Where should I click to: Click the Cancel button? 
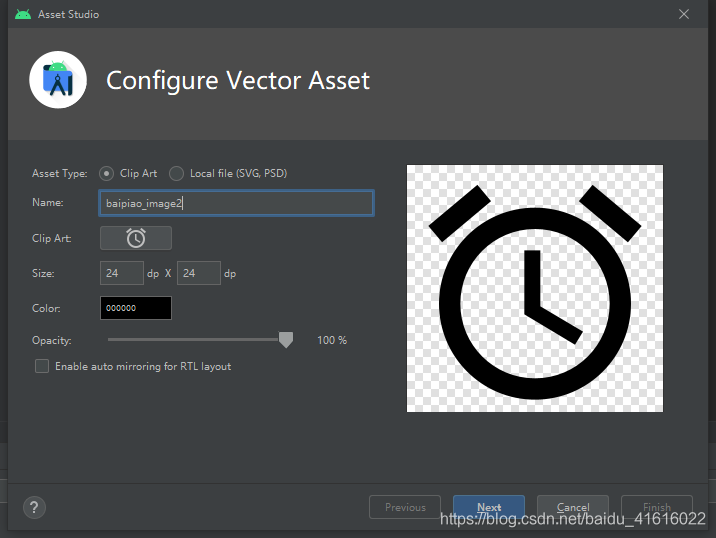[x=573, y=507]
